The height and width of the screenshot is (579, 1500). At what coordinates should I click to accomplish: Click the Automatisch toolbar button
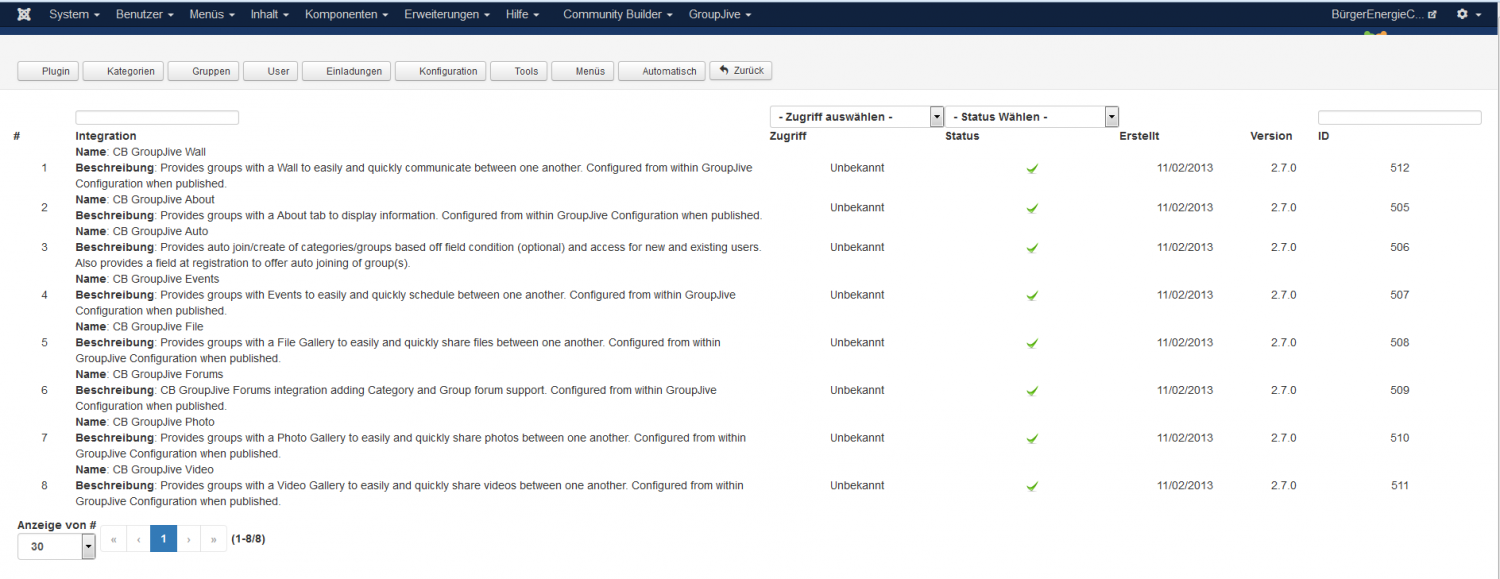click(x=661, y=71)
